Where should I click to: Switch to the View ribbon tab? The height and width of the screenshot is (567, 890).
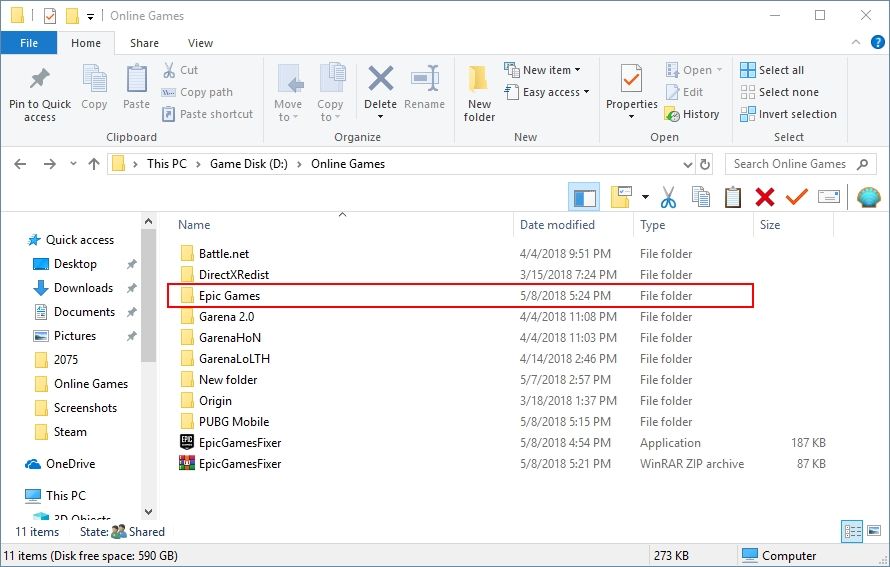point(200,43)
